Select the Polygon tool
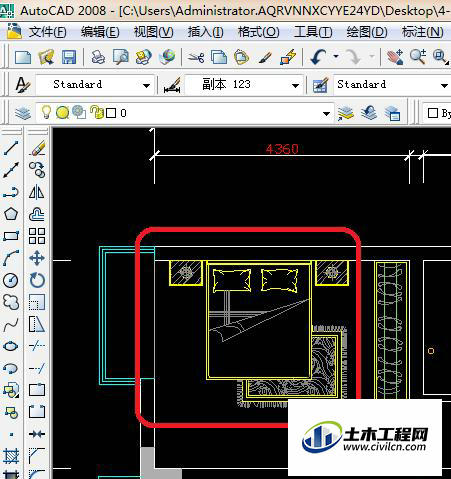The width and height of the screenshot is (451, 479). tap(11, 214)
